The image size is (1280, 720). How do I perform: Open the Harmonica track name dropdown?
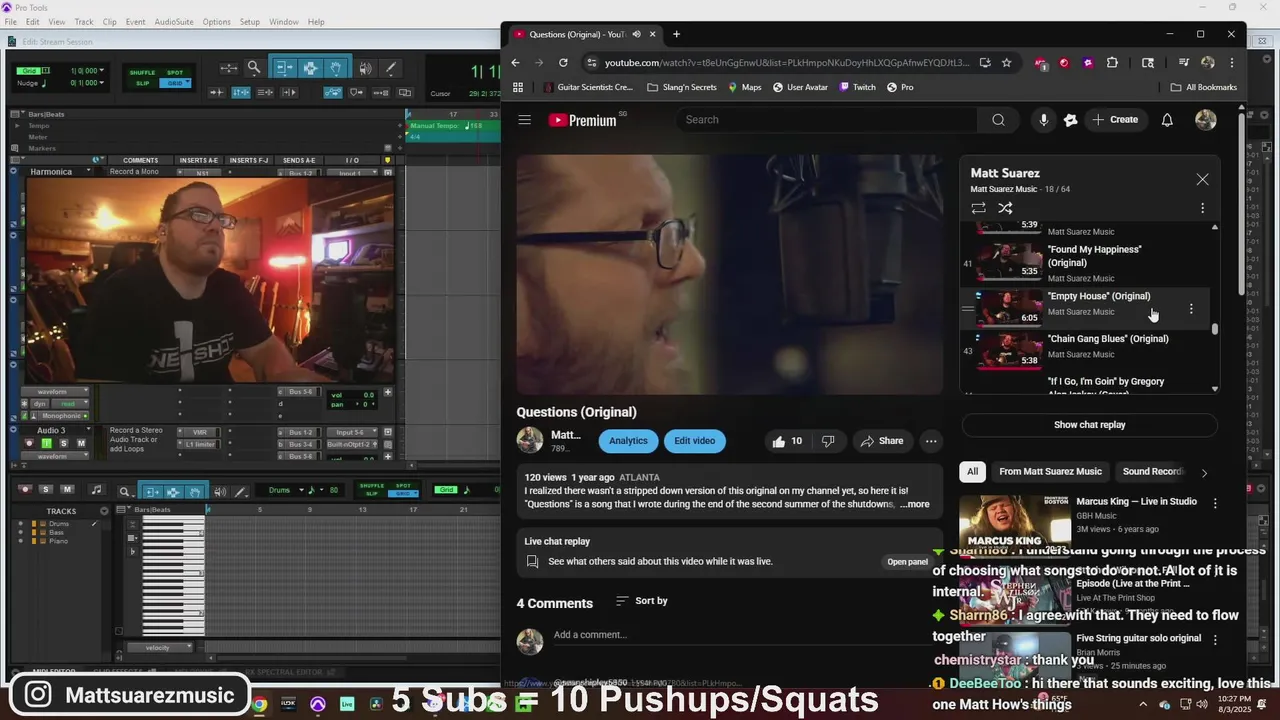(x=88, y=172)
